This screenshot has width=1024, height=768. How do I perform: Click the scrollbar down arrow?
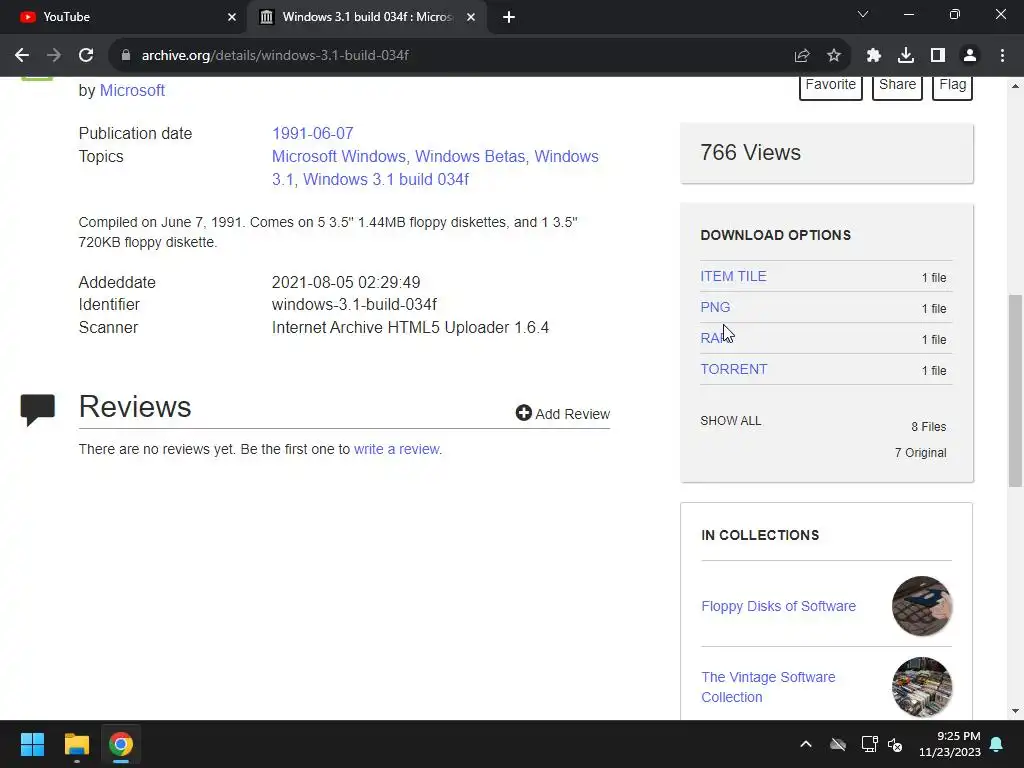click(1015, 711)
